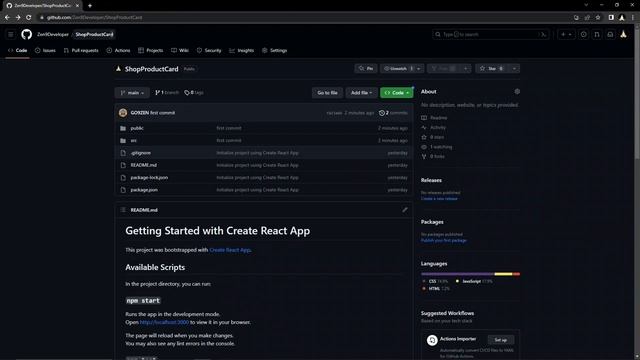This screenshot has height=360, width=640.
Task: Switch to the Issues tab
Action: tap(45, 51)
